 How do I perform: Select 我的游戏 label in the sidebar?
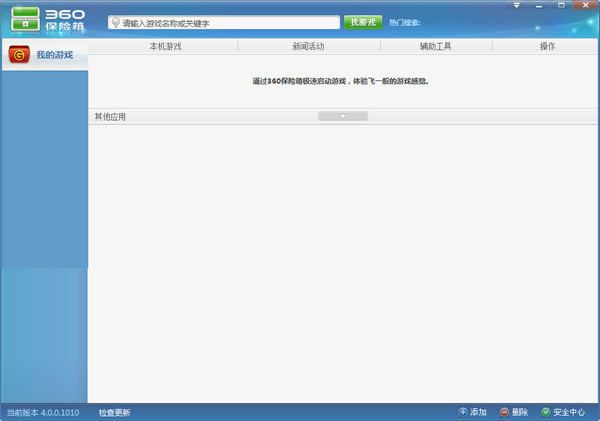tap(55, 55)
